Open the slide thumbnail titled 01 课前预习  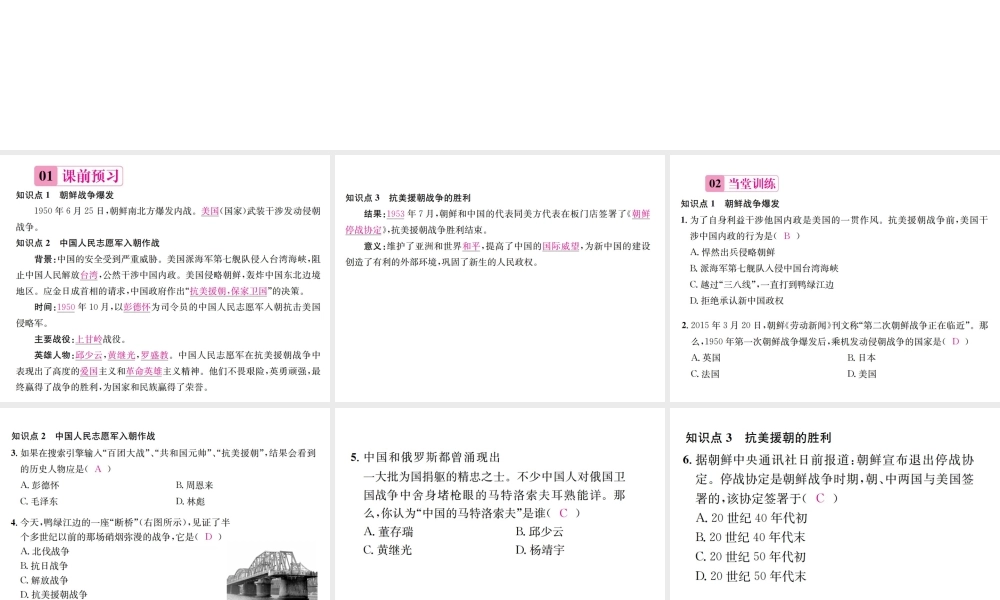165,278
